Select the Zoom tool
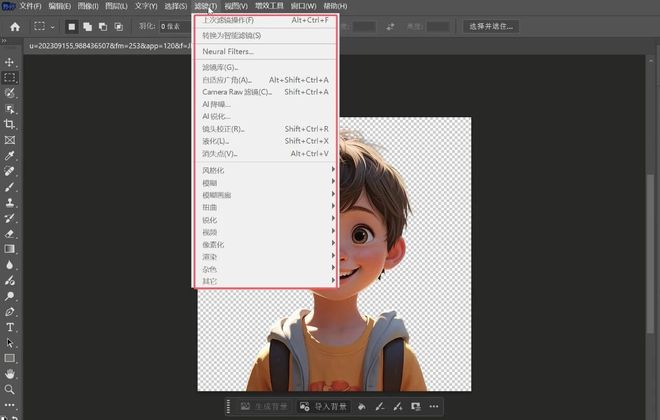Screen dimensions: 660x420 coord(9,389)
